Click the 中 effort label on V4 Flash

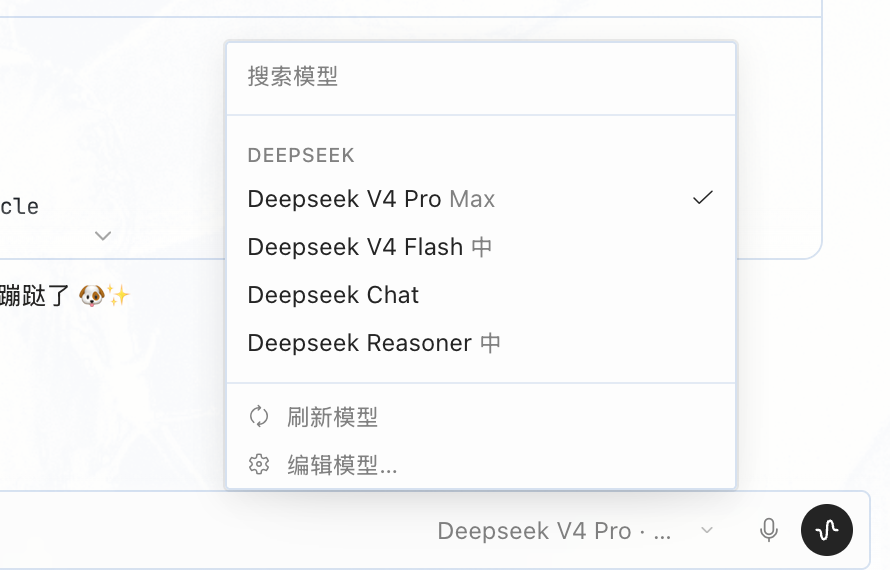(x=481, y=247)
